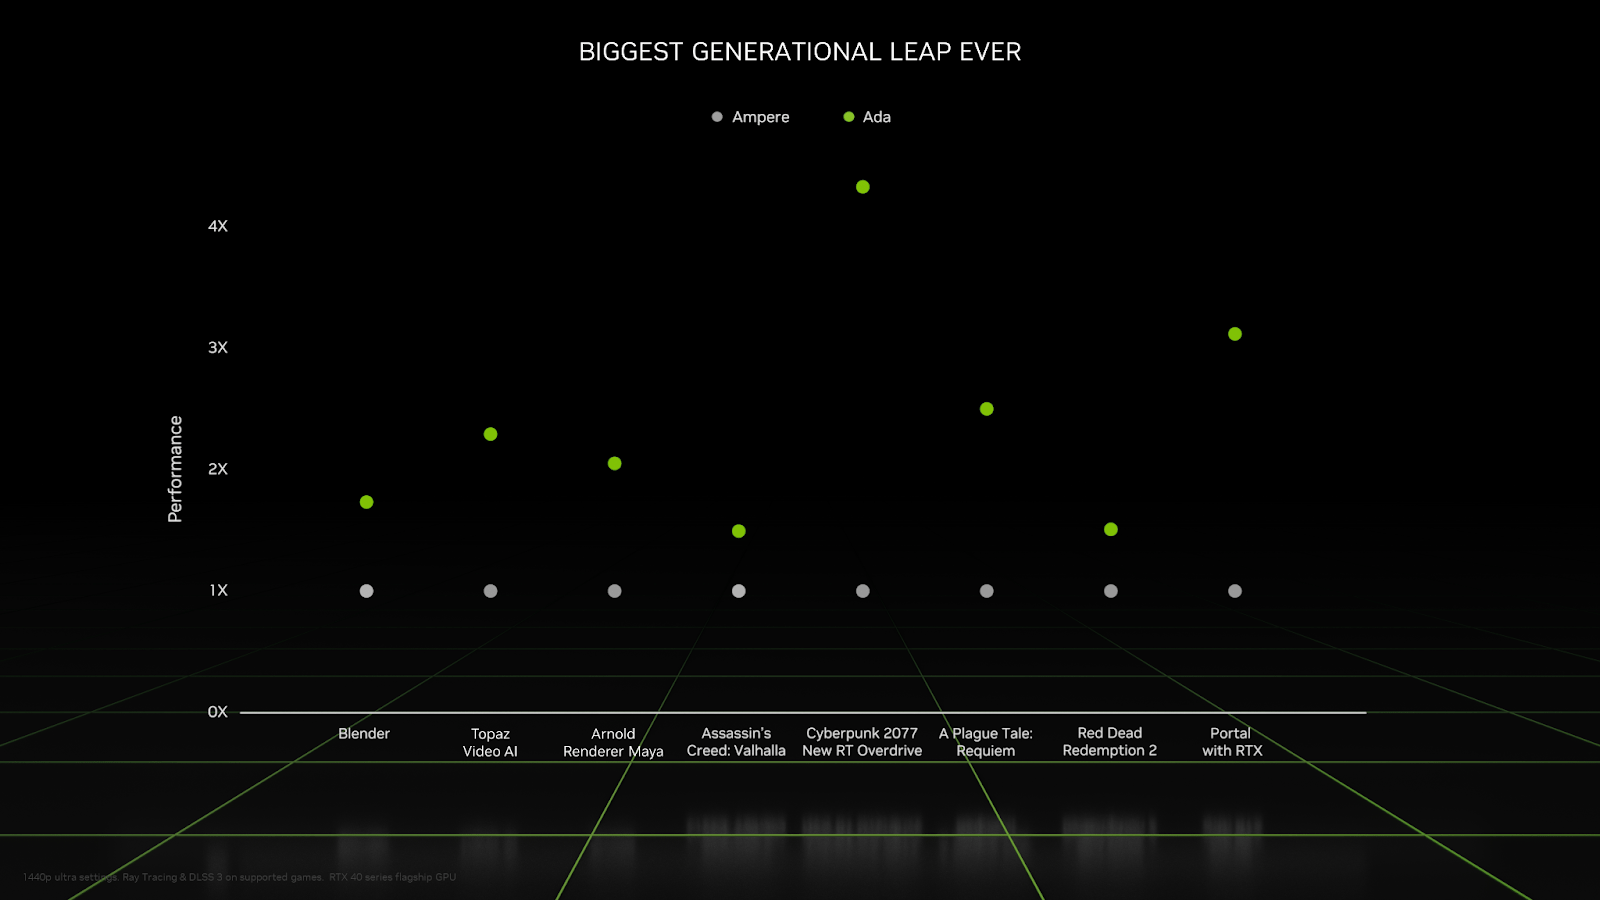Click the gray Ampere legend dot
1600x900 pixels.
717,117
